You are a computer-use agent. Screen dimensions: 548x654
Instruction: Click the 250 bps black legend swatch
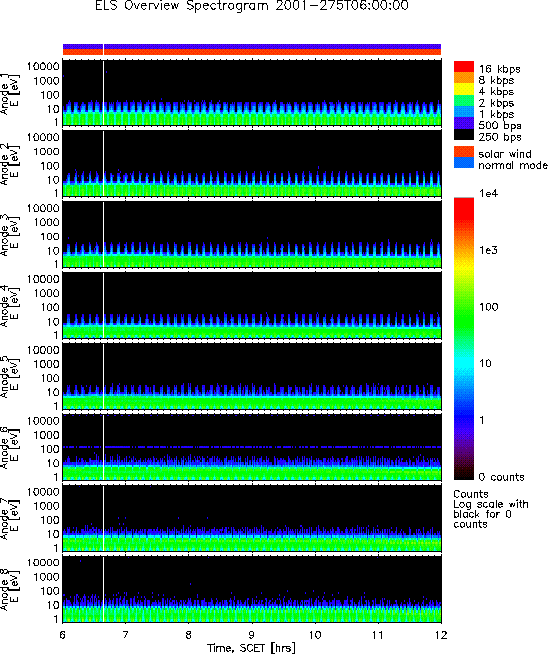click(464, 134)
